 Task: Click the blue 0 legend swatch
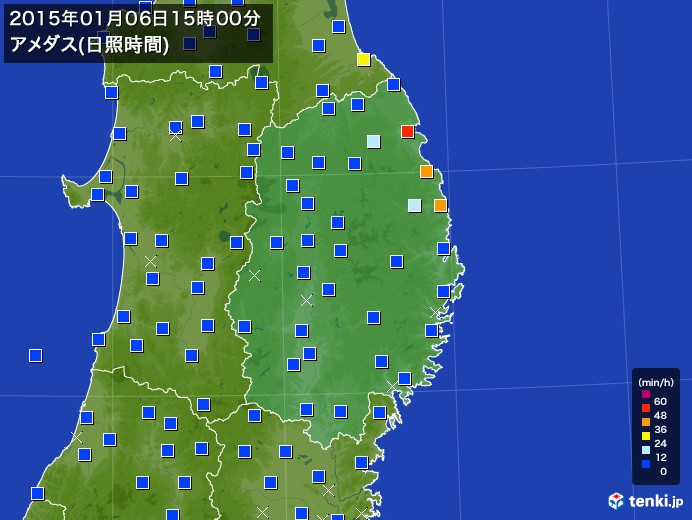click(646, 464)
